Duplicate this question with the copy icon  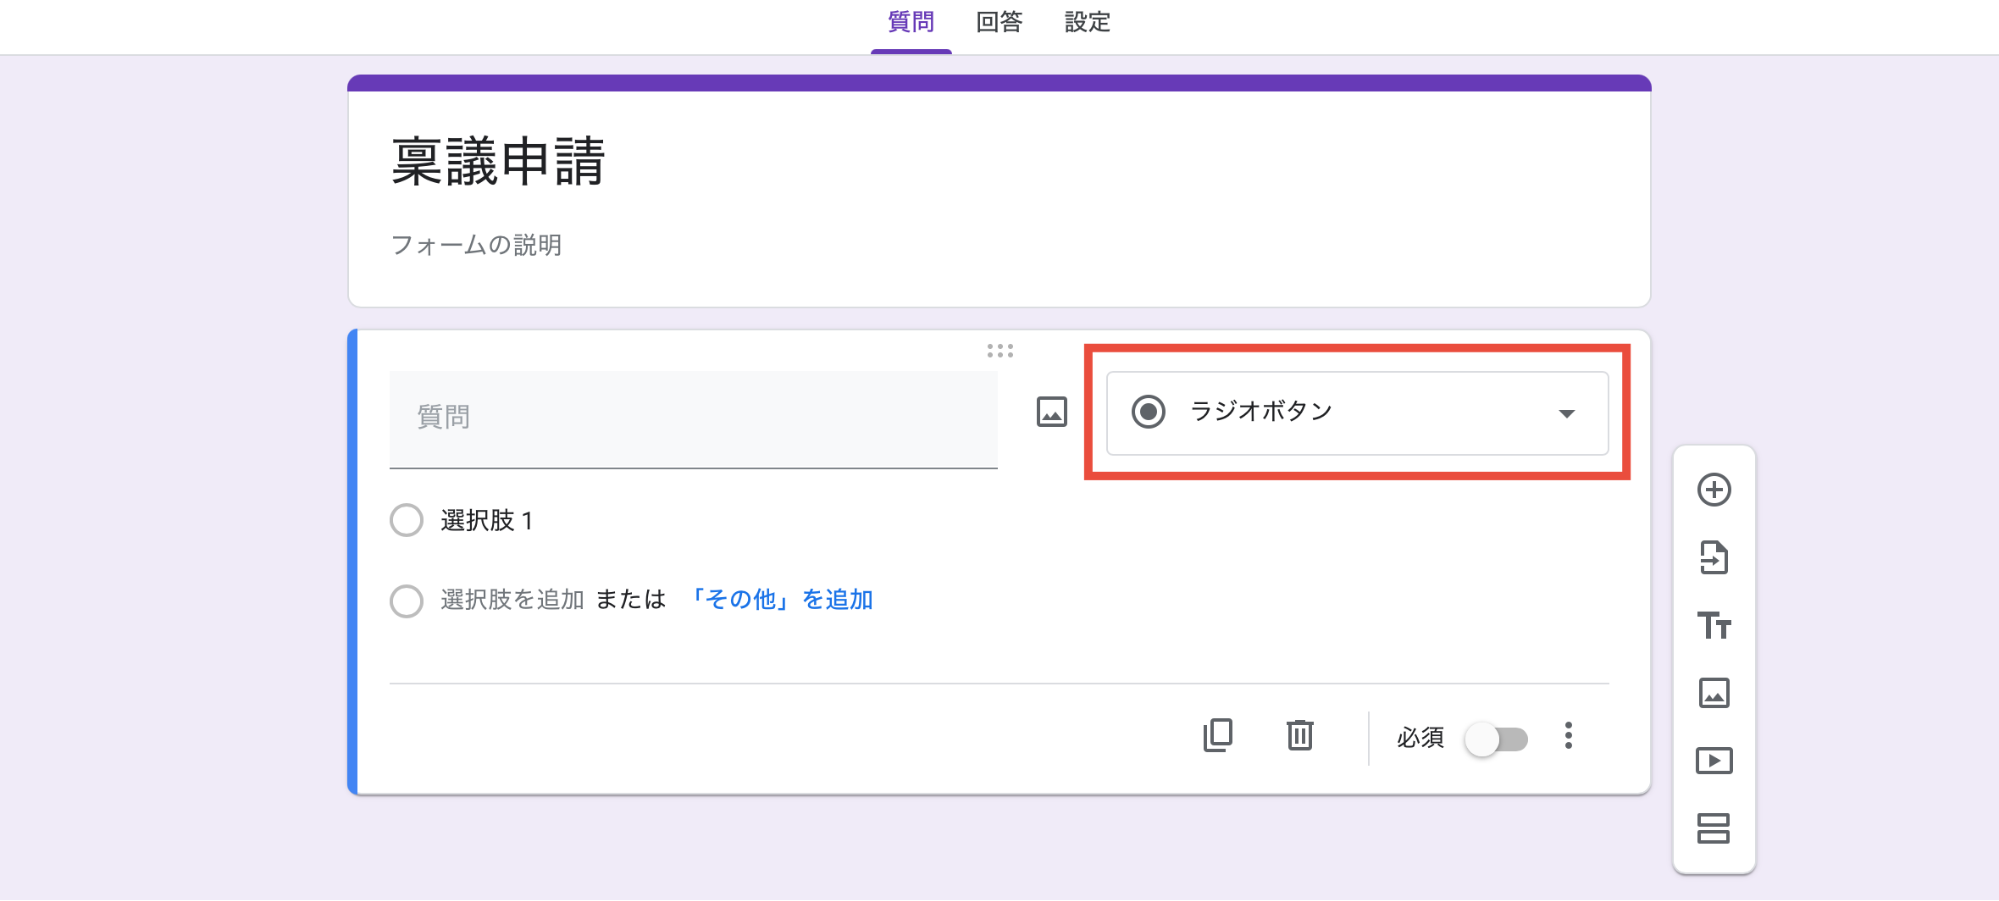1218,736
